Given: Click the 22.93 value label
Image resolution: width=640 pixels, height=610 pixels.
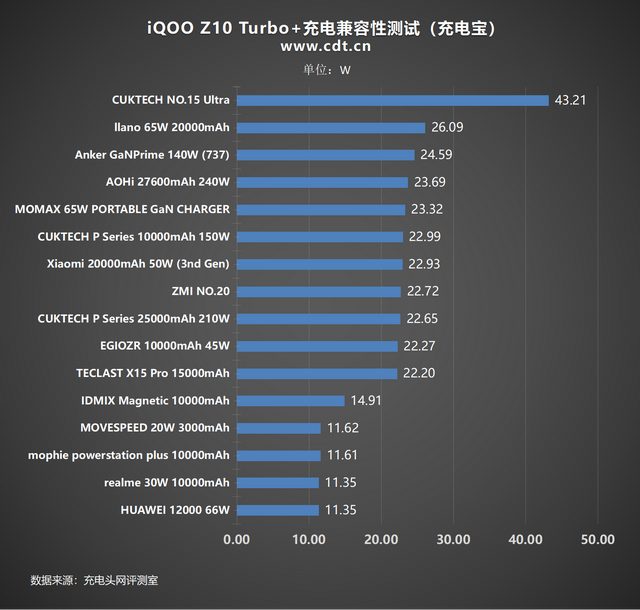Looking at the screenshot, I should tap(424, 264).
